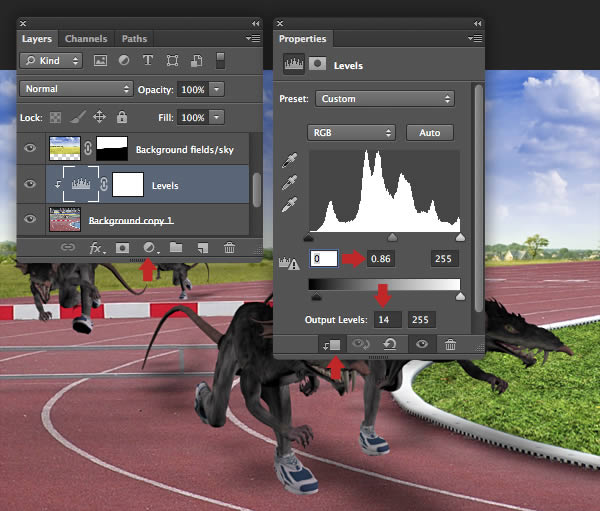
Task: Collapse the Properties panel double arrows
Action: pos(477,23)
